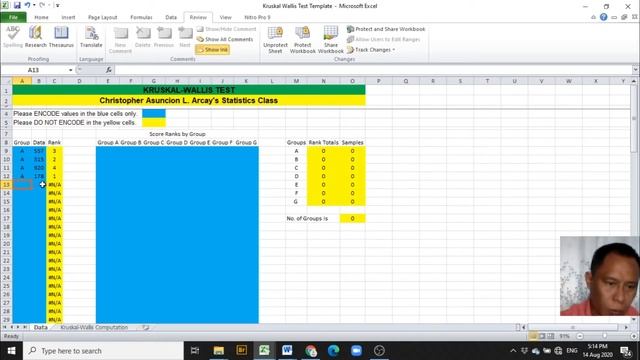This screenshot has height=360, width=640.
Task: Click the Undo arrow icon
Action: [x=27, y=5]
